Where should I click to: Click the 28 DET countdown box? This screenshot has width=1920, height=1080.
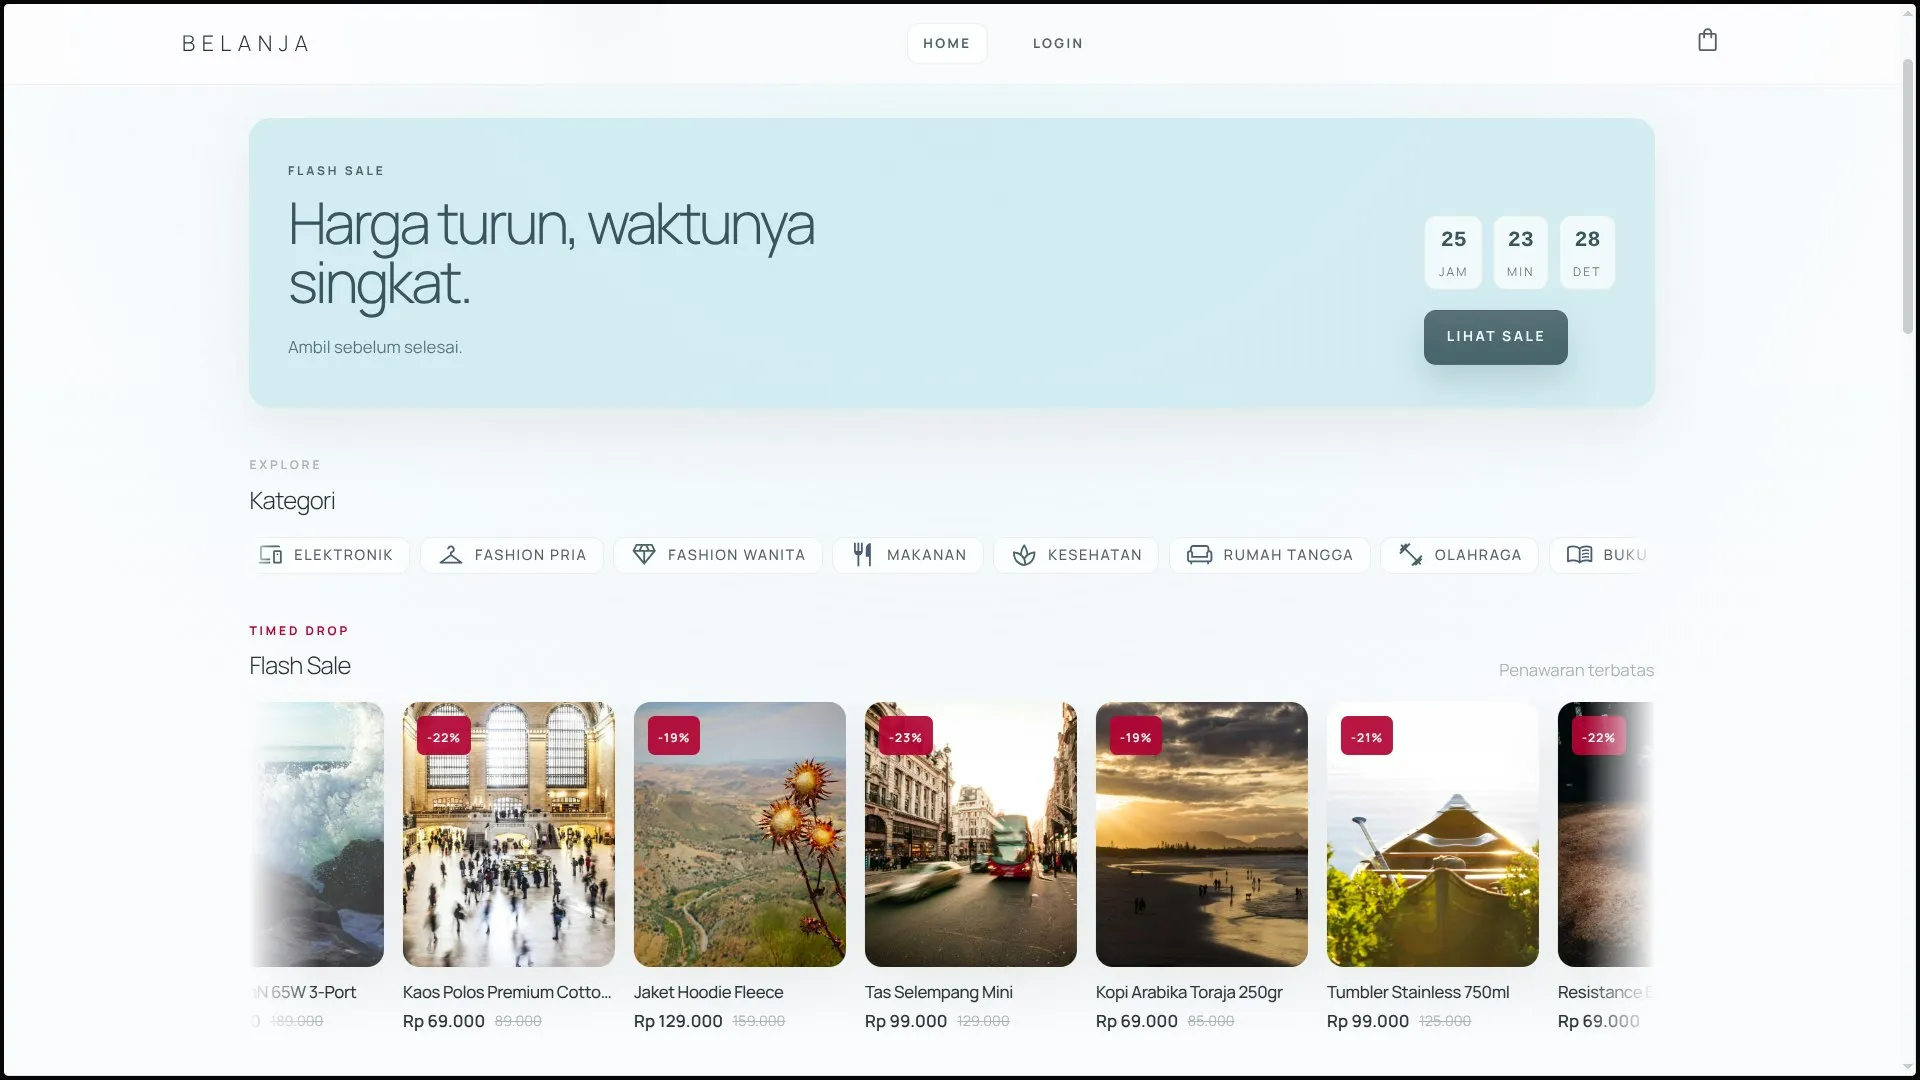1587,253
